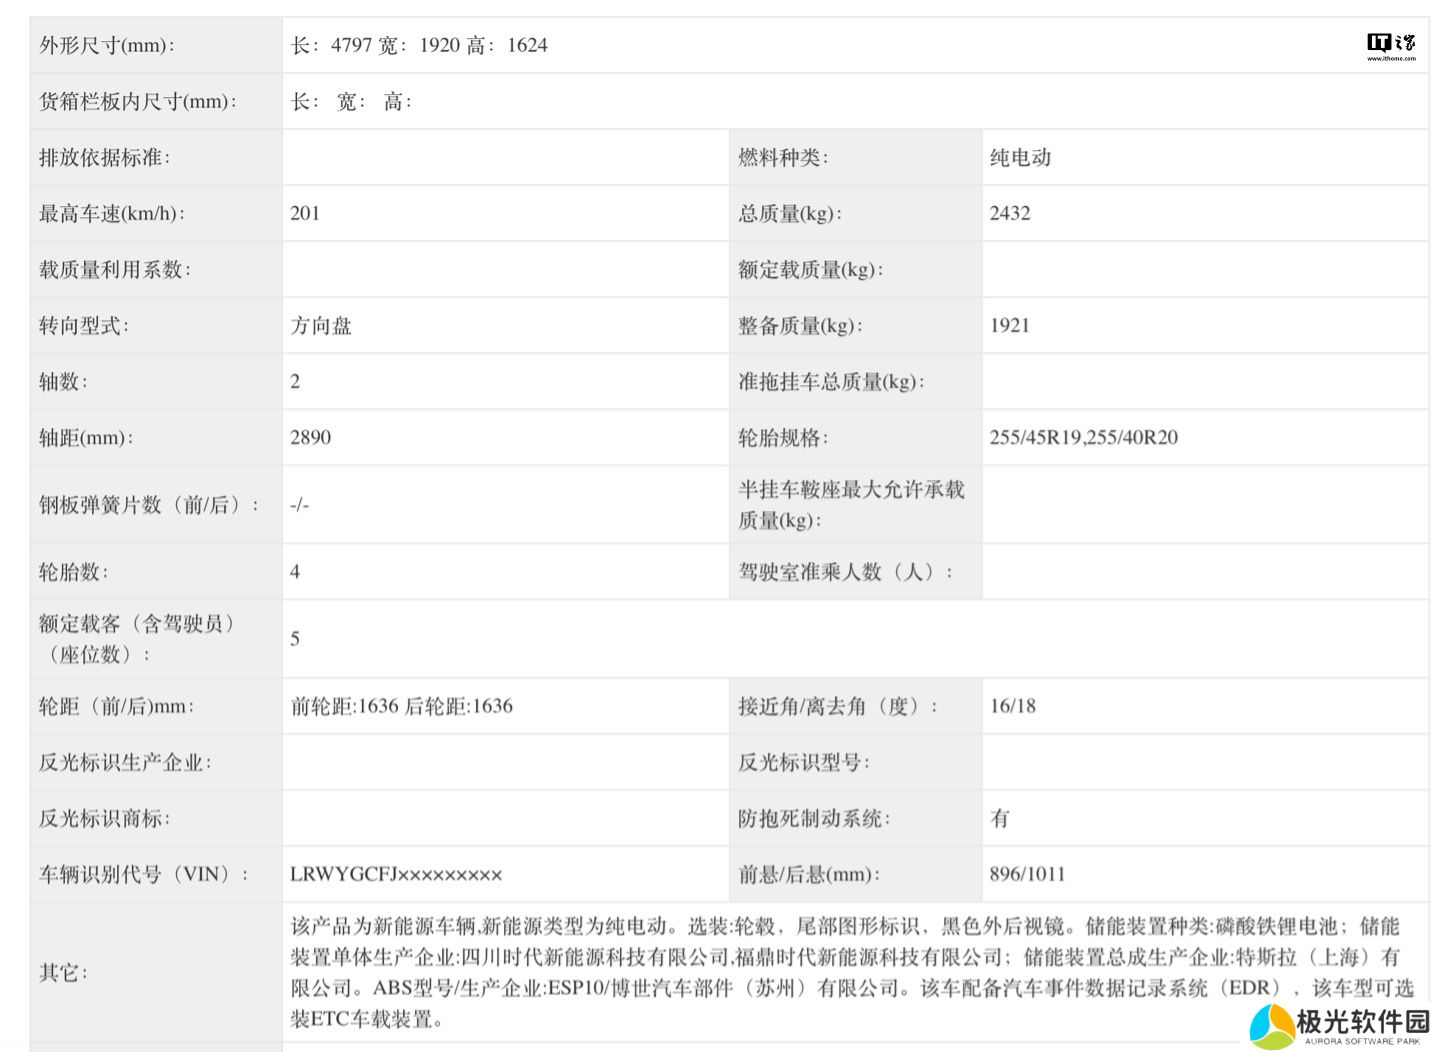Select the 接近角/离去角 value 16/18

pos(1012,706)
